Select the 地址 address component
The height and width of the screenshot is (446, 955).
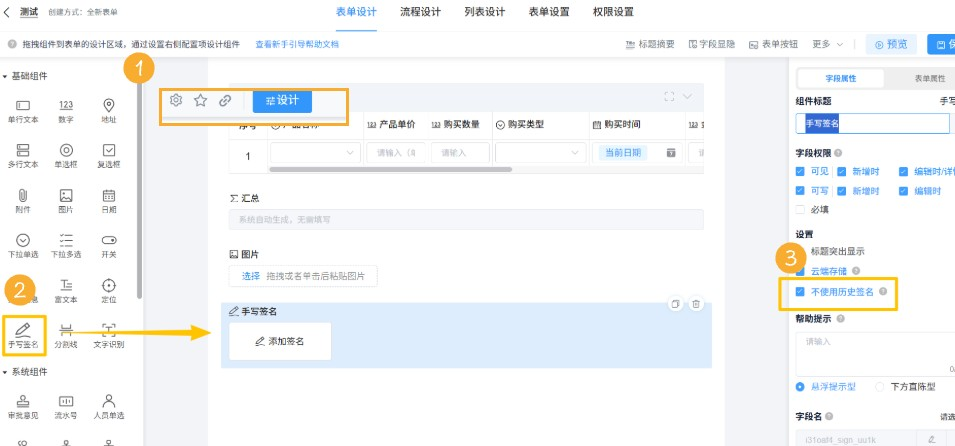(108, 110)
